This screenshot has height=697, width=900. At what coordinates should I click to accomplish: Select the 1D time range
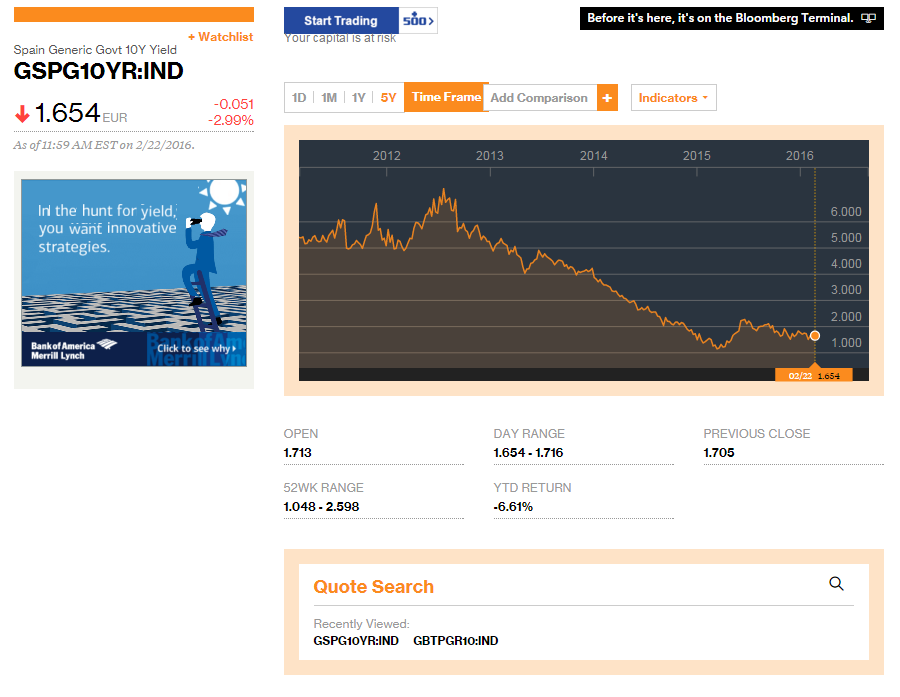299,98
